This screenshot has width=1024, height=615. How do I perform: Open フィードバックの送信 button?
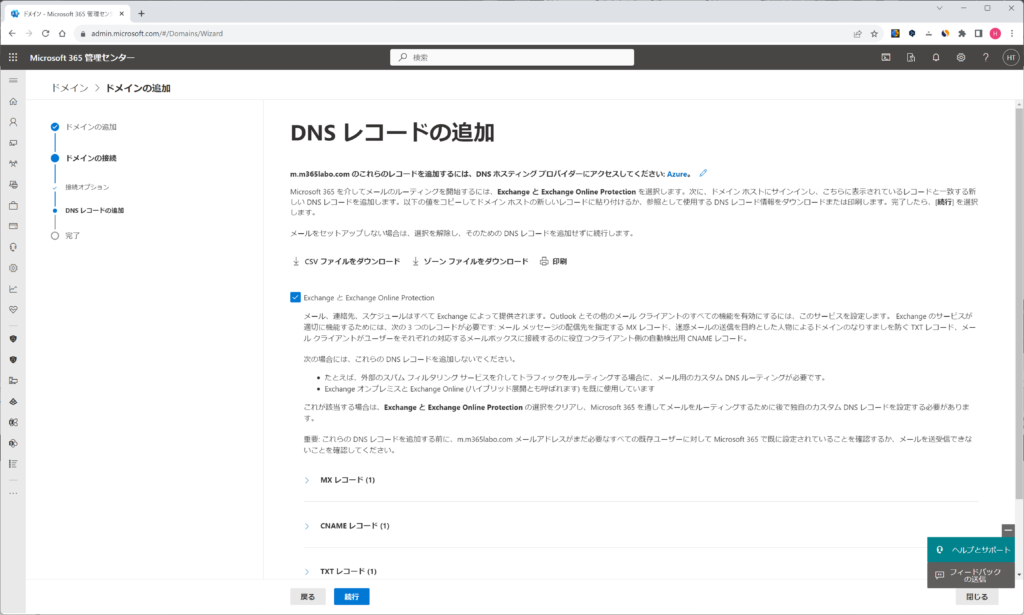[x=971, y=575]
